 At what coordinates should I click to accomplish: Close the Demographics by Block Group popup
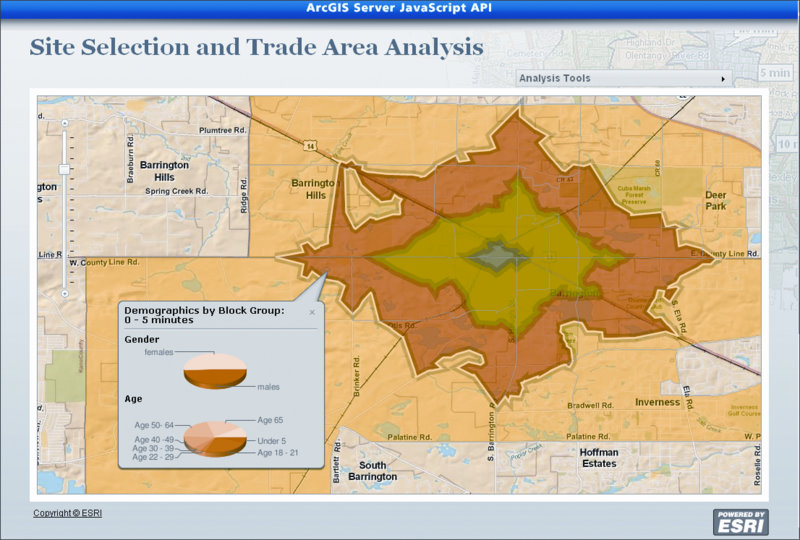(x=312, y=312)
